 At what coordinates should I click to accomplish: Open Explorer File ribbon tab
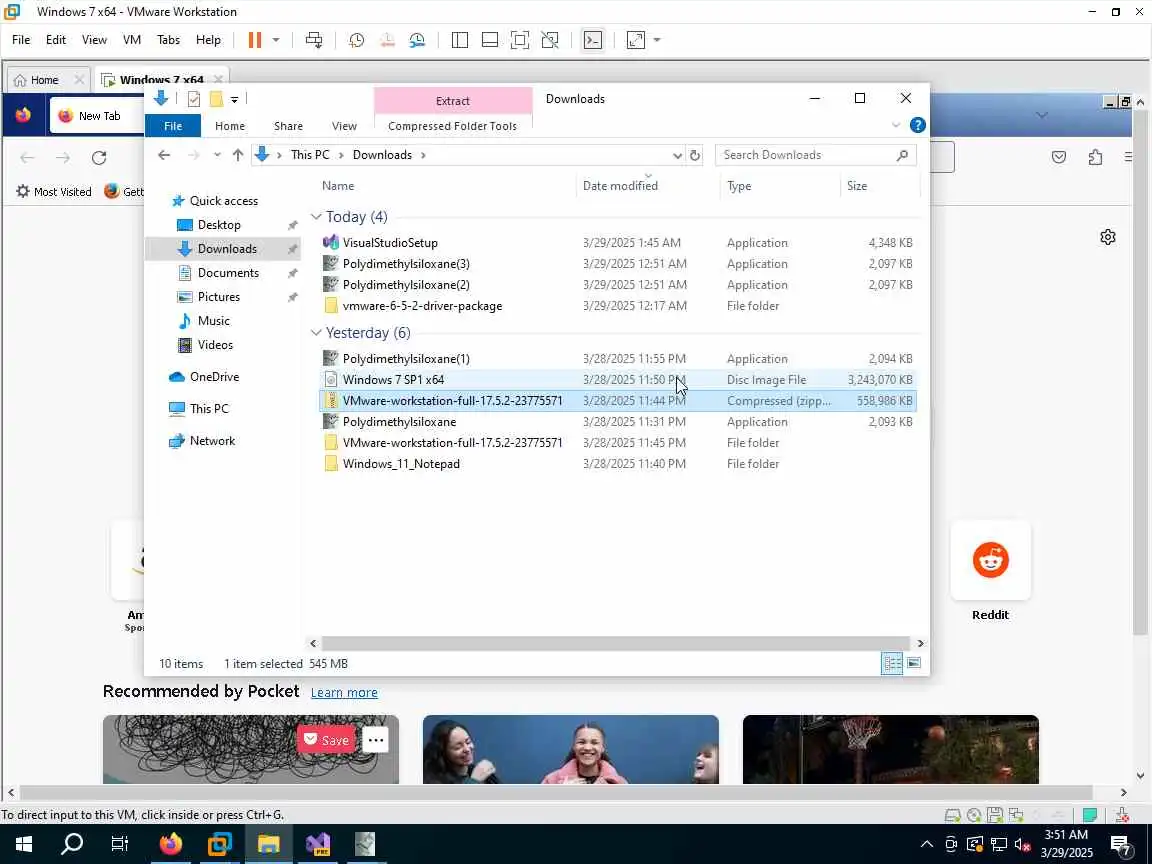173,126
